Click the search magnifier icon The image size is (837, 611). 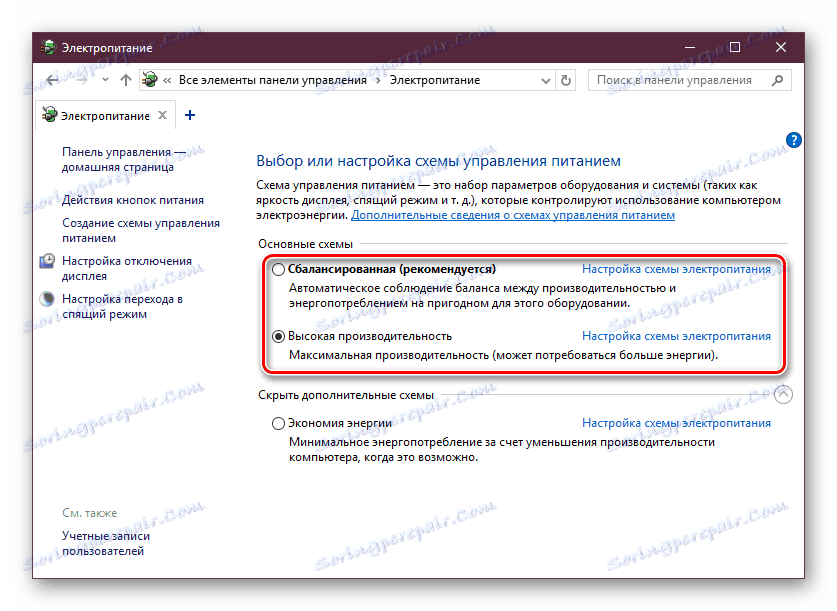(777, 80)
